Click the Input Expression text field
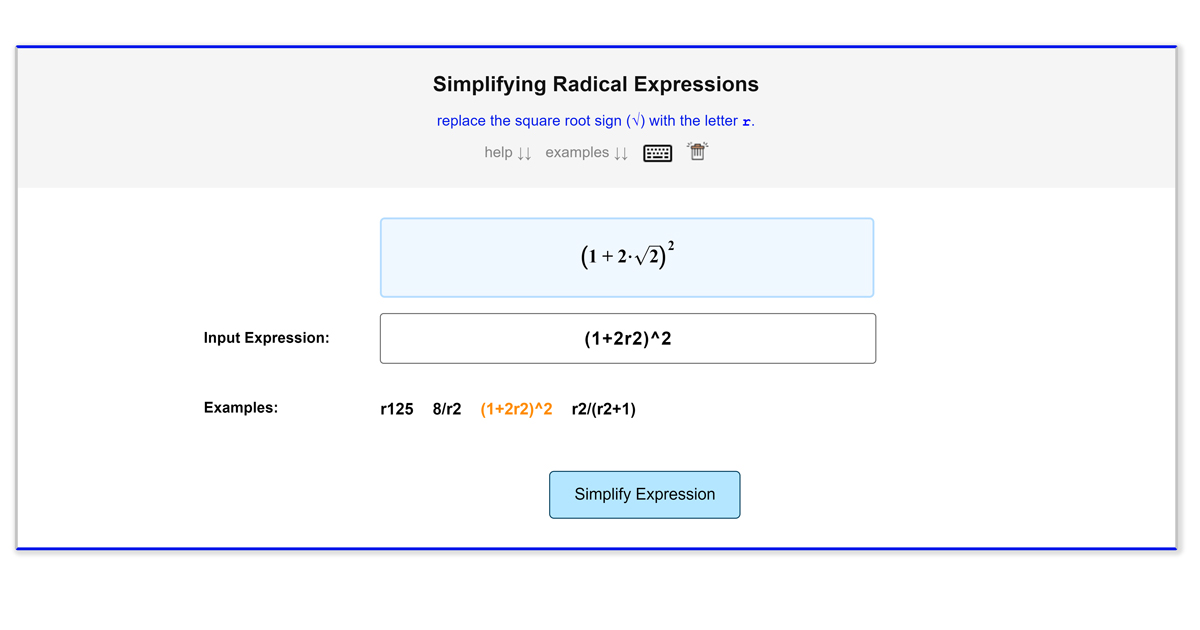This screenshot has height=630, width=1200. point(627,338)
